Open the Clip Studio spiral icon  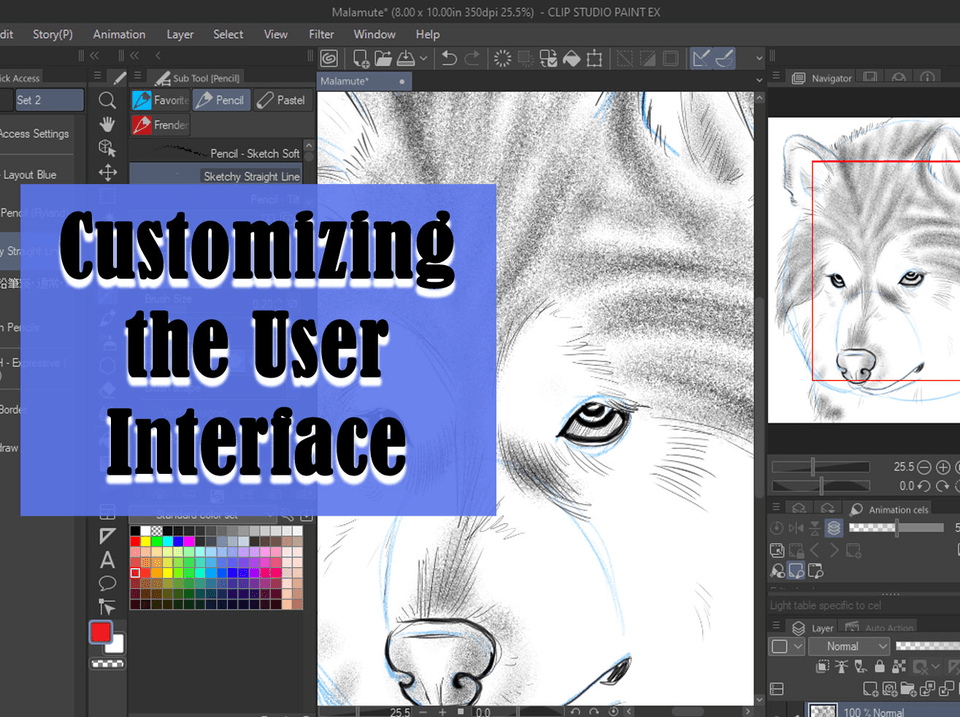tap(329, 59)
